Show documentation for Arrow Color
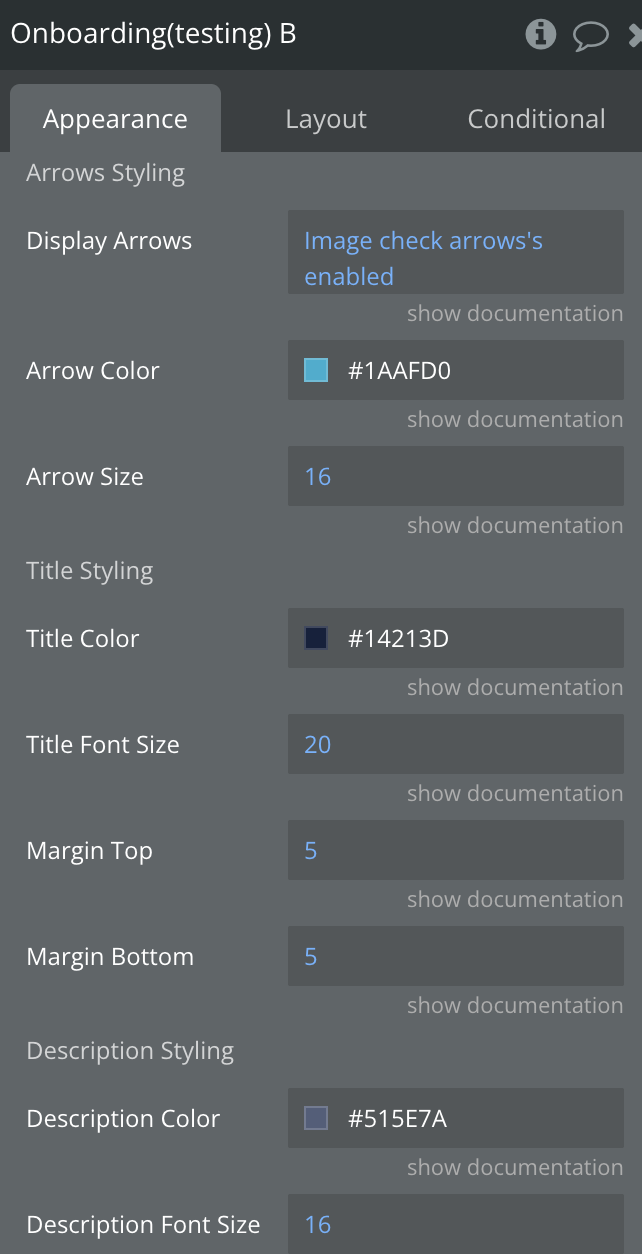 pos(514,420)
